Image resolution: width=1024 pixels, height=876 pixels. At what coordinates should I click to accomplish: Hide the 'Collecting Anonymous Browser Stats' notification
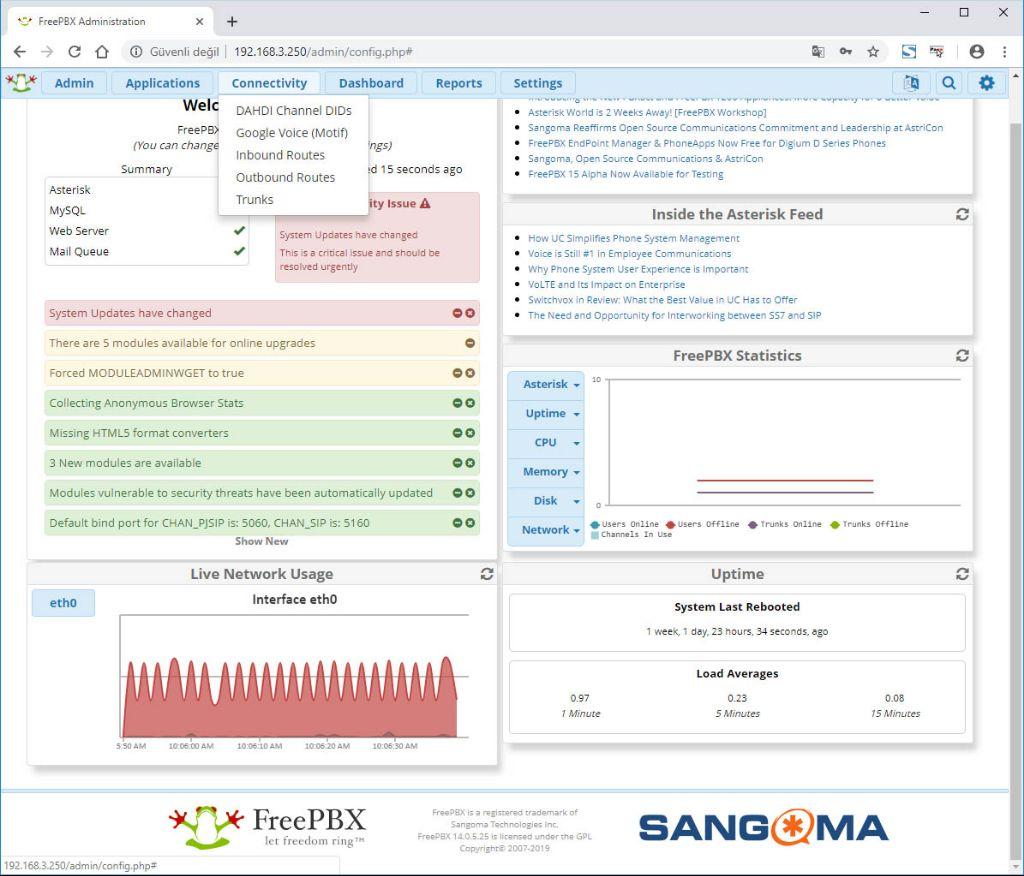point(459,403)
